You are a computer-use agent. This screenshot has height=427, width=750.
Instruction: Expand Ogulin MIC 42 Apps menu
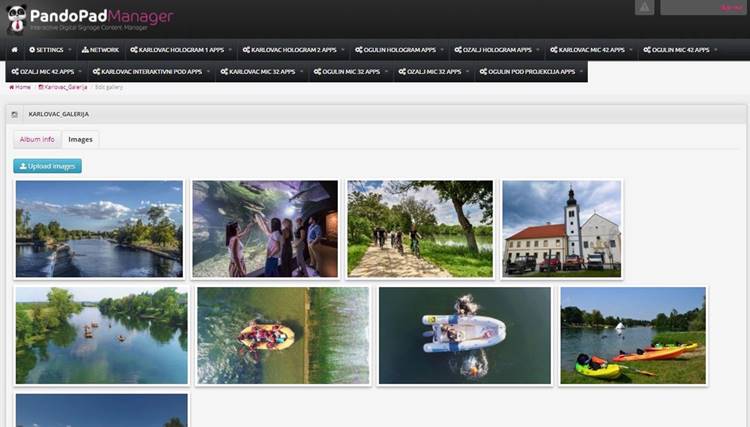(x=680, y=50)
